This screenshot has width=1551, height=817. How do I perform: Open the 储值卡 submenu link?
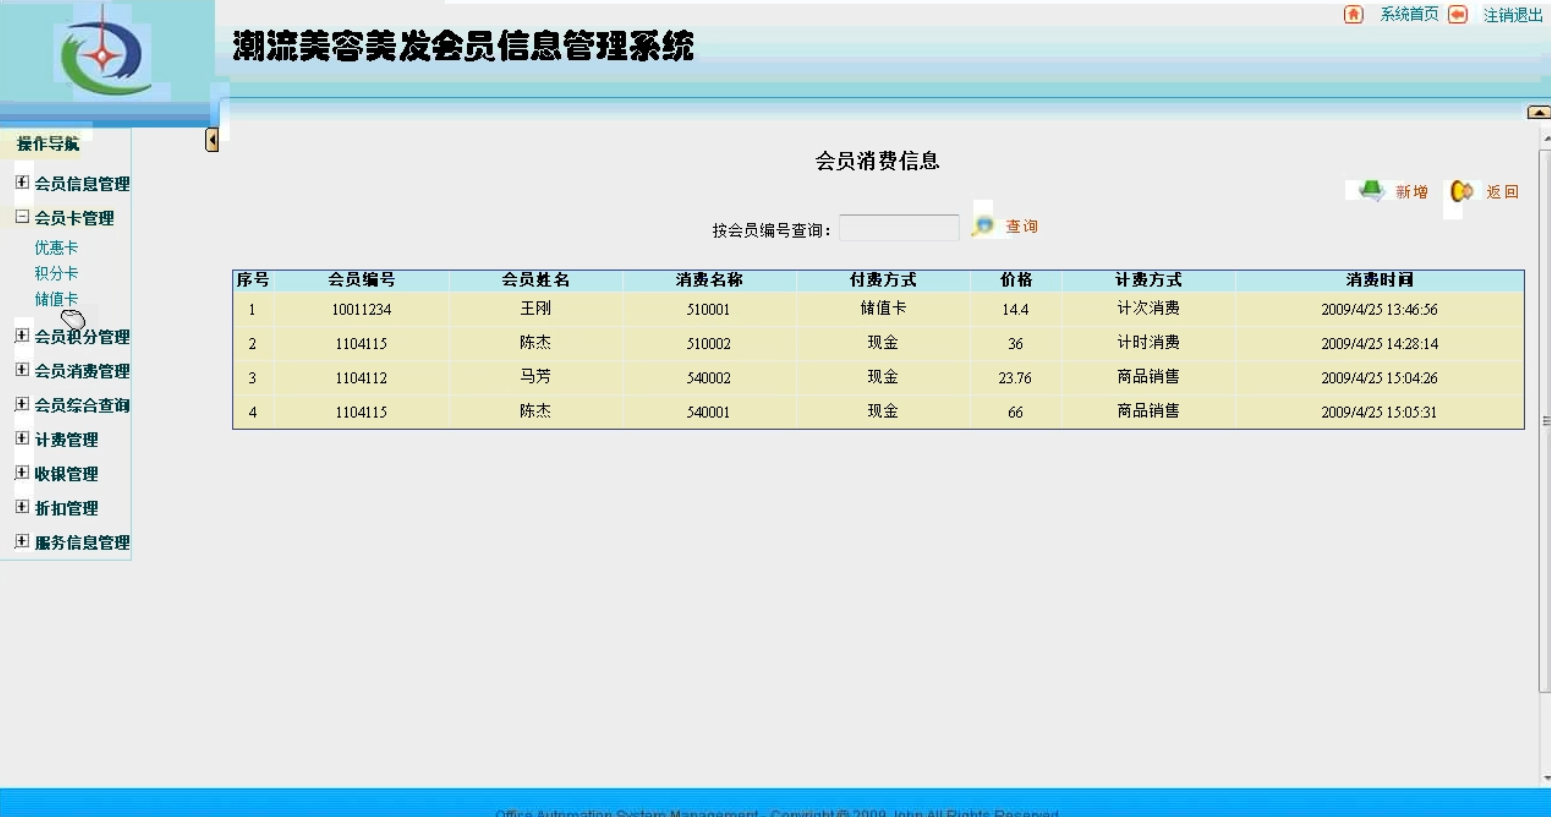pos(56,299)
